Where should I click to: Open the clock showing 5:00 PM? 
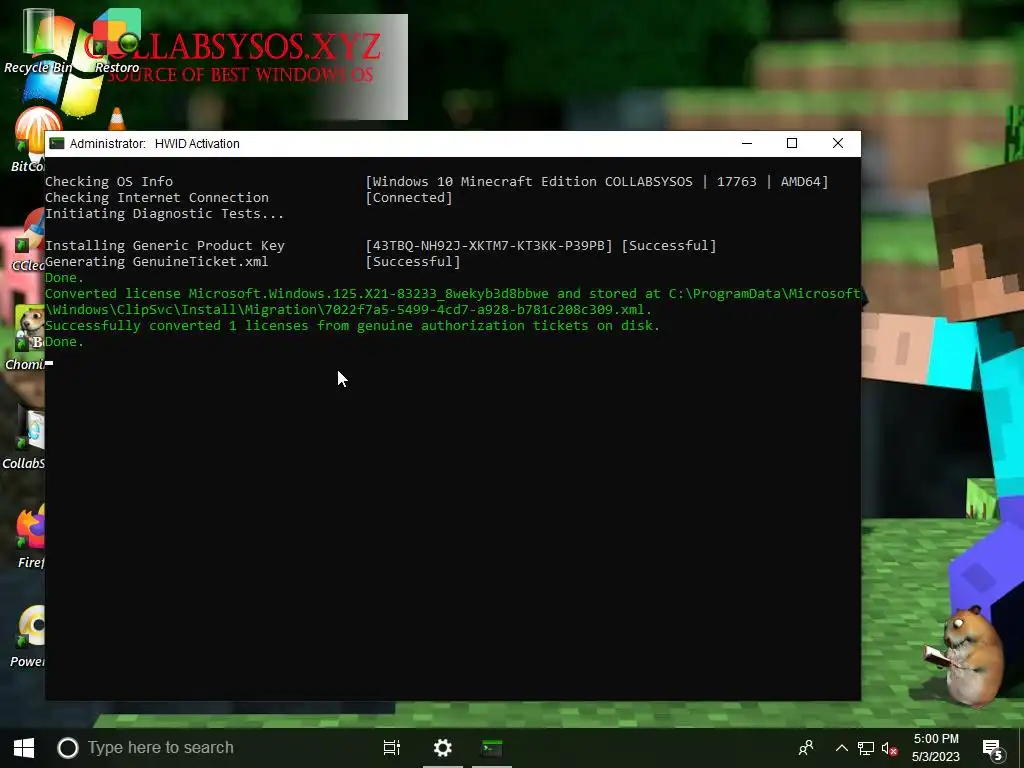pyautogui.click(x=936, y=748)
